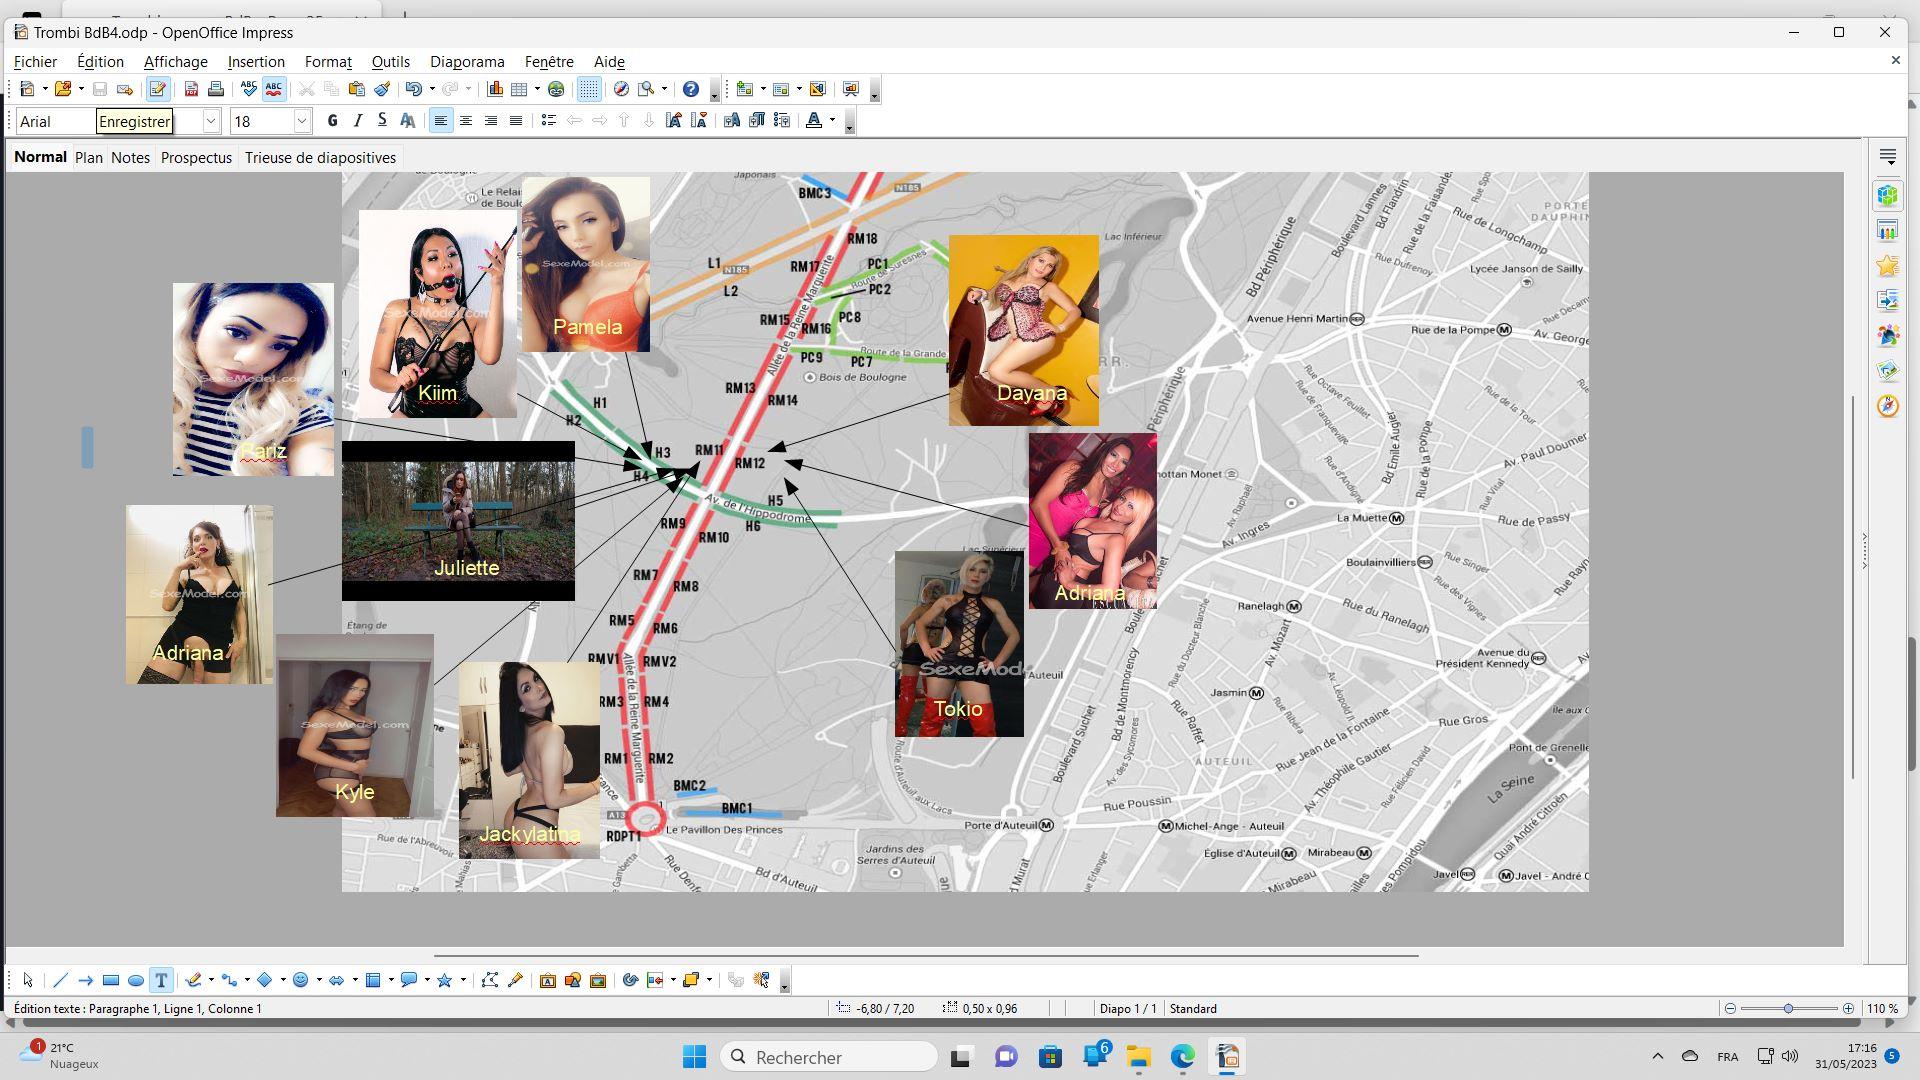The image size is (1920, 1080).
Task: Switch to Trieuse de diapositives tab
Action: pos(320,158)
